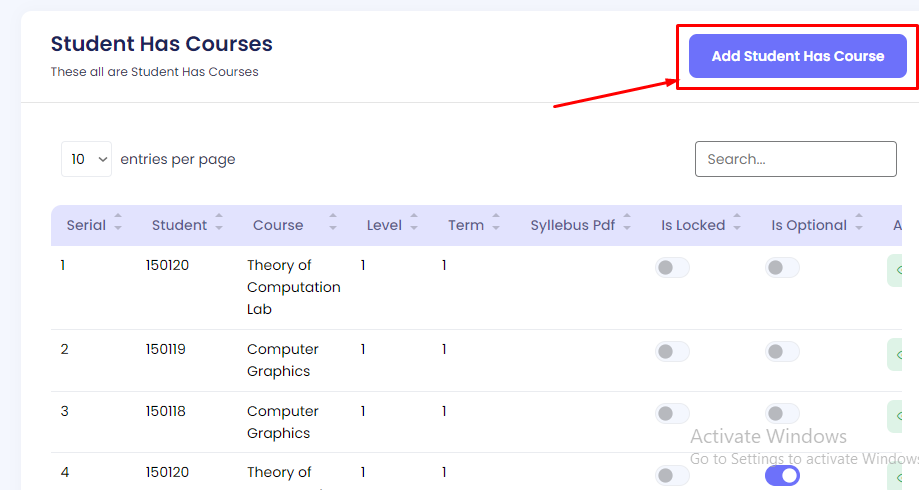Click the sort arrows beside Syllebus Pdf header
919x490 pixels.
(x=627, y=224)
